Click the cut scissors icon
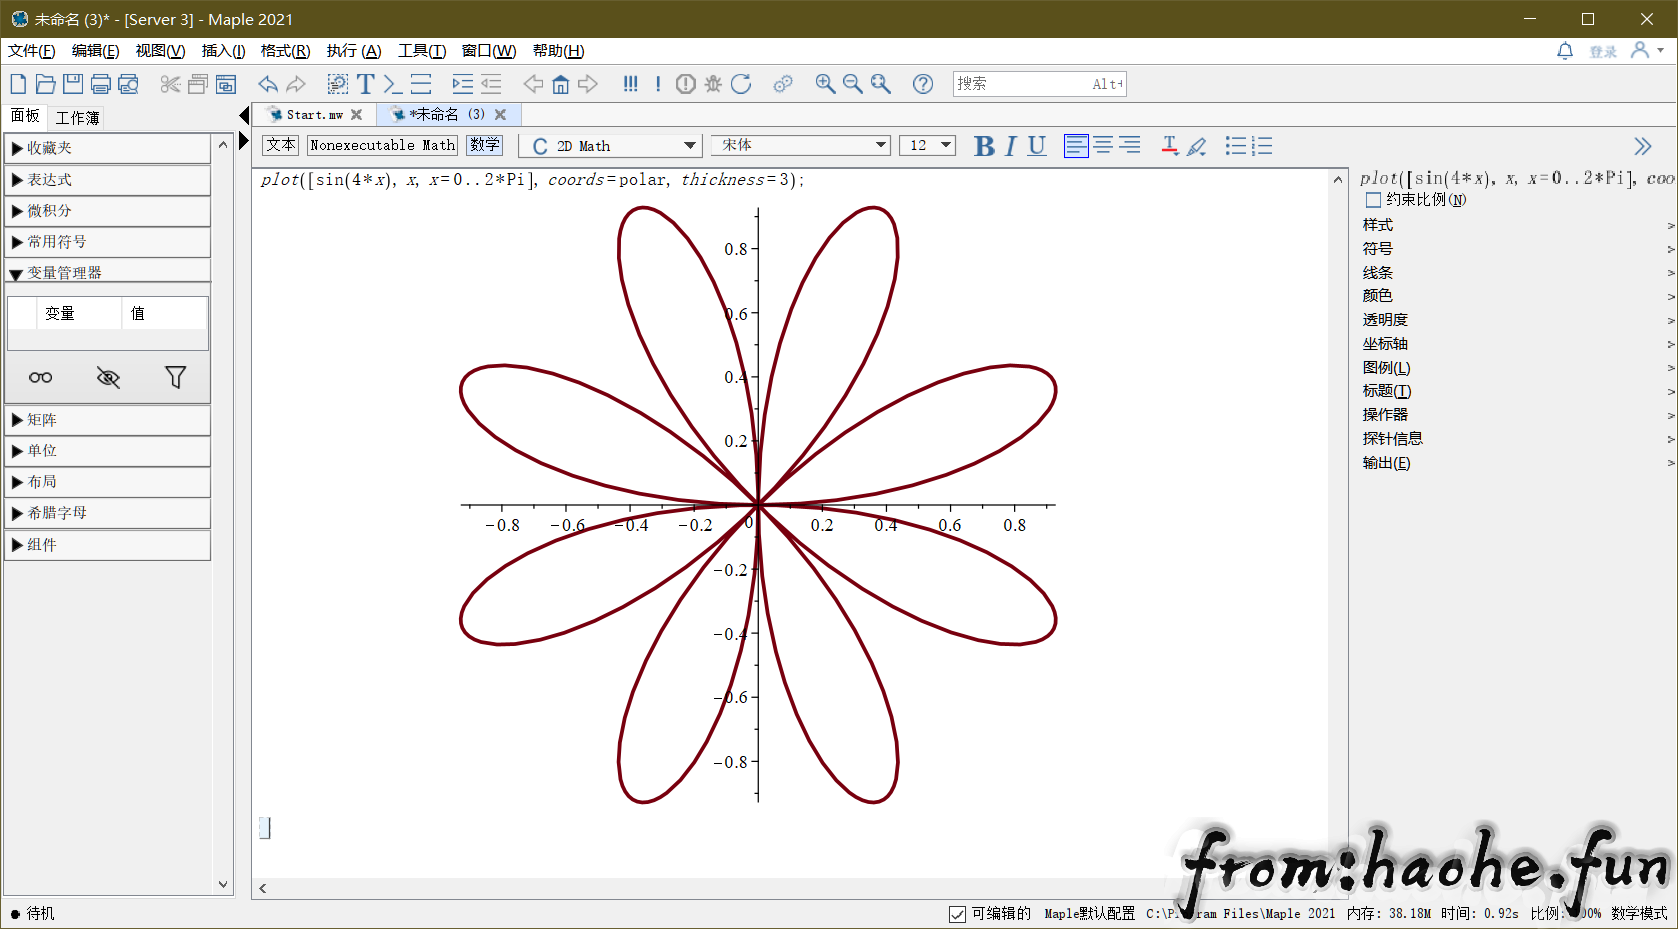 pyautogui.click(x=170, y=84)
